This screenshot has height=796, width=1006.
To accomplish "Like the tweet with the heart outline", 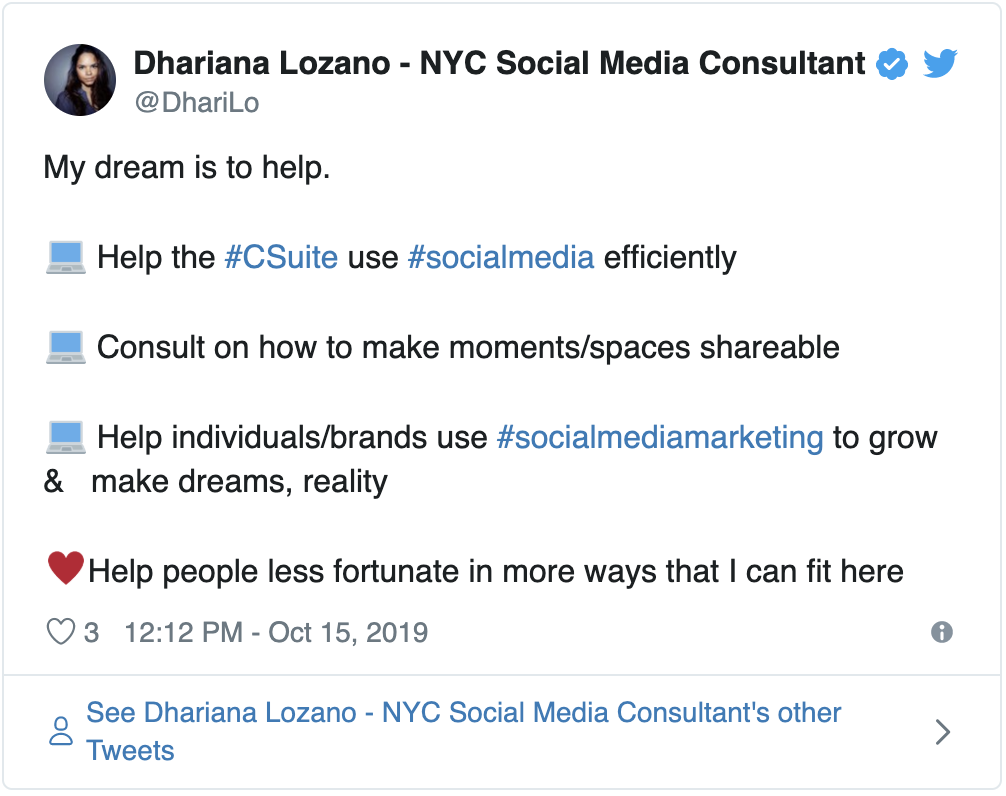I will coord(61,632).
